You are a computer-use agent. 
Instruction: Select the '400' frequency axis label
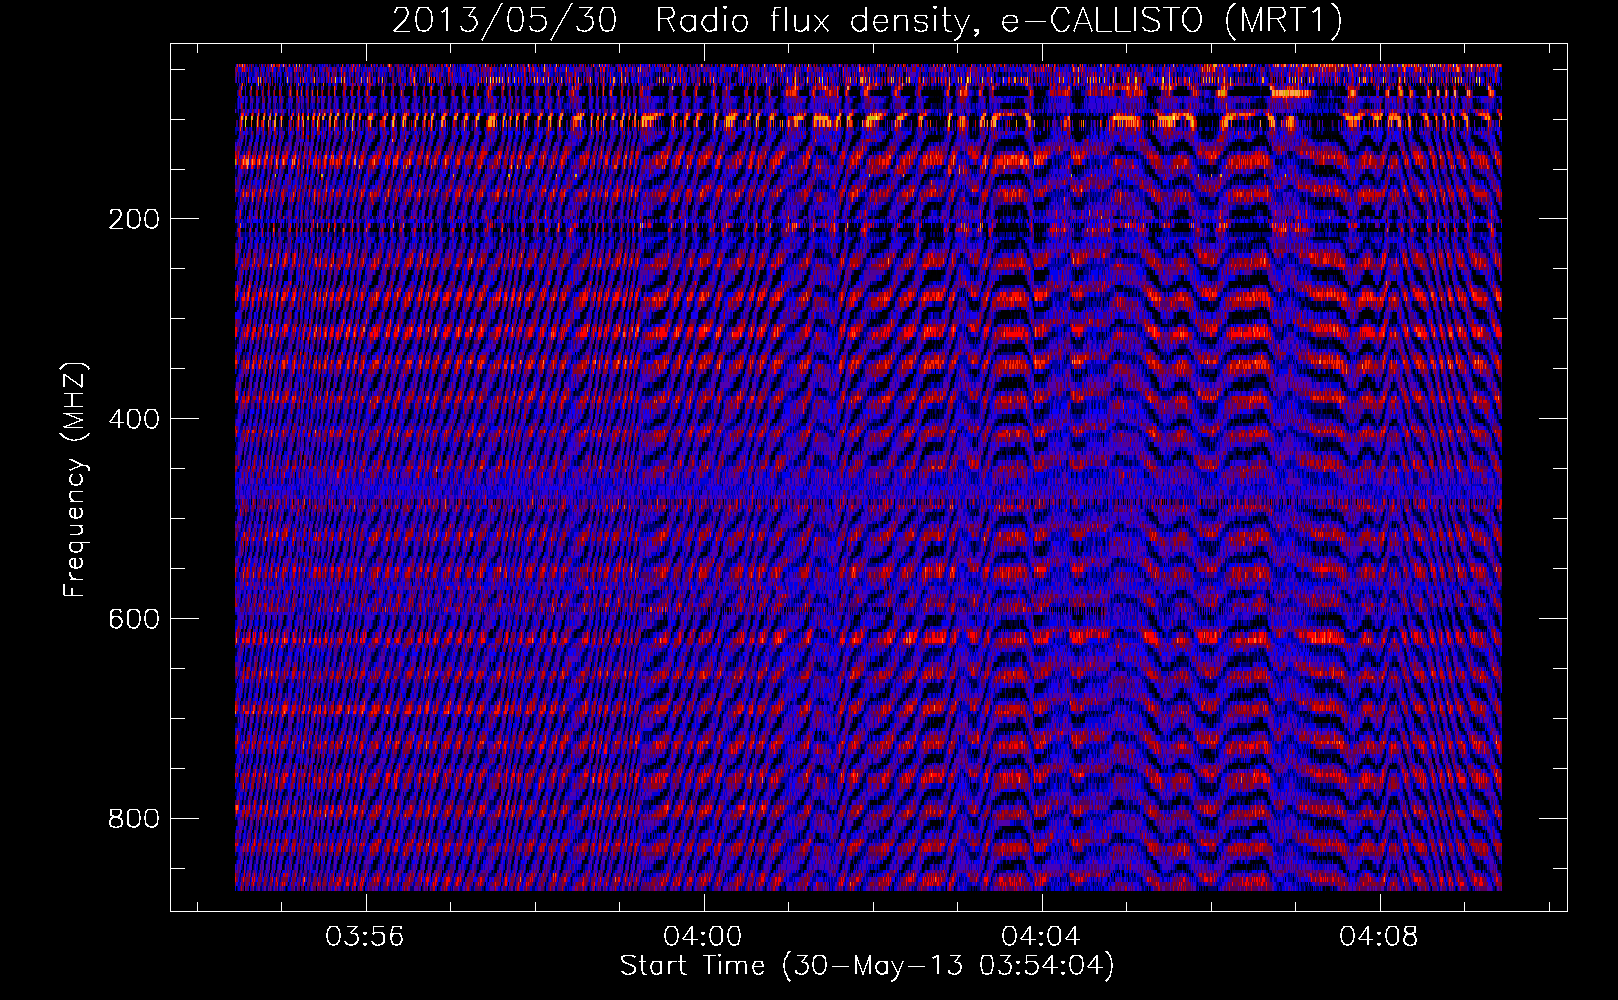(134, 419)
